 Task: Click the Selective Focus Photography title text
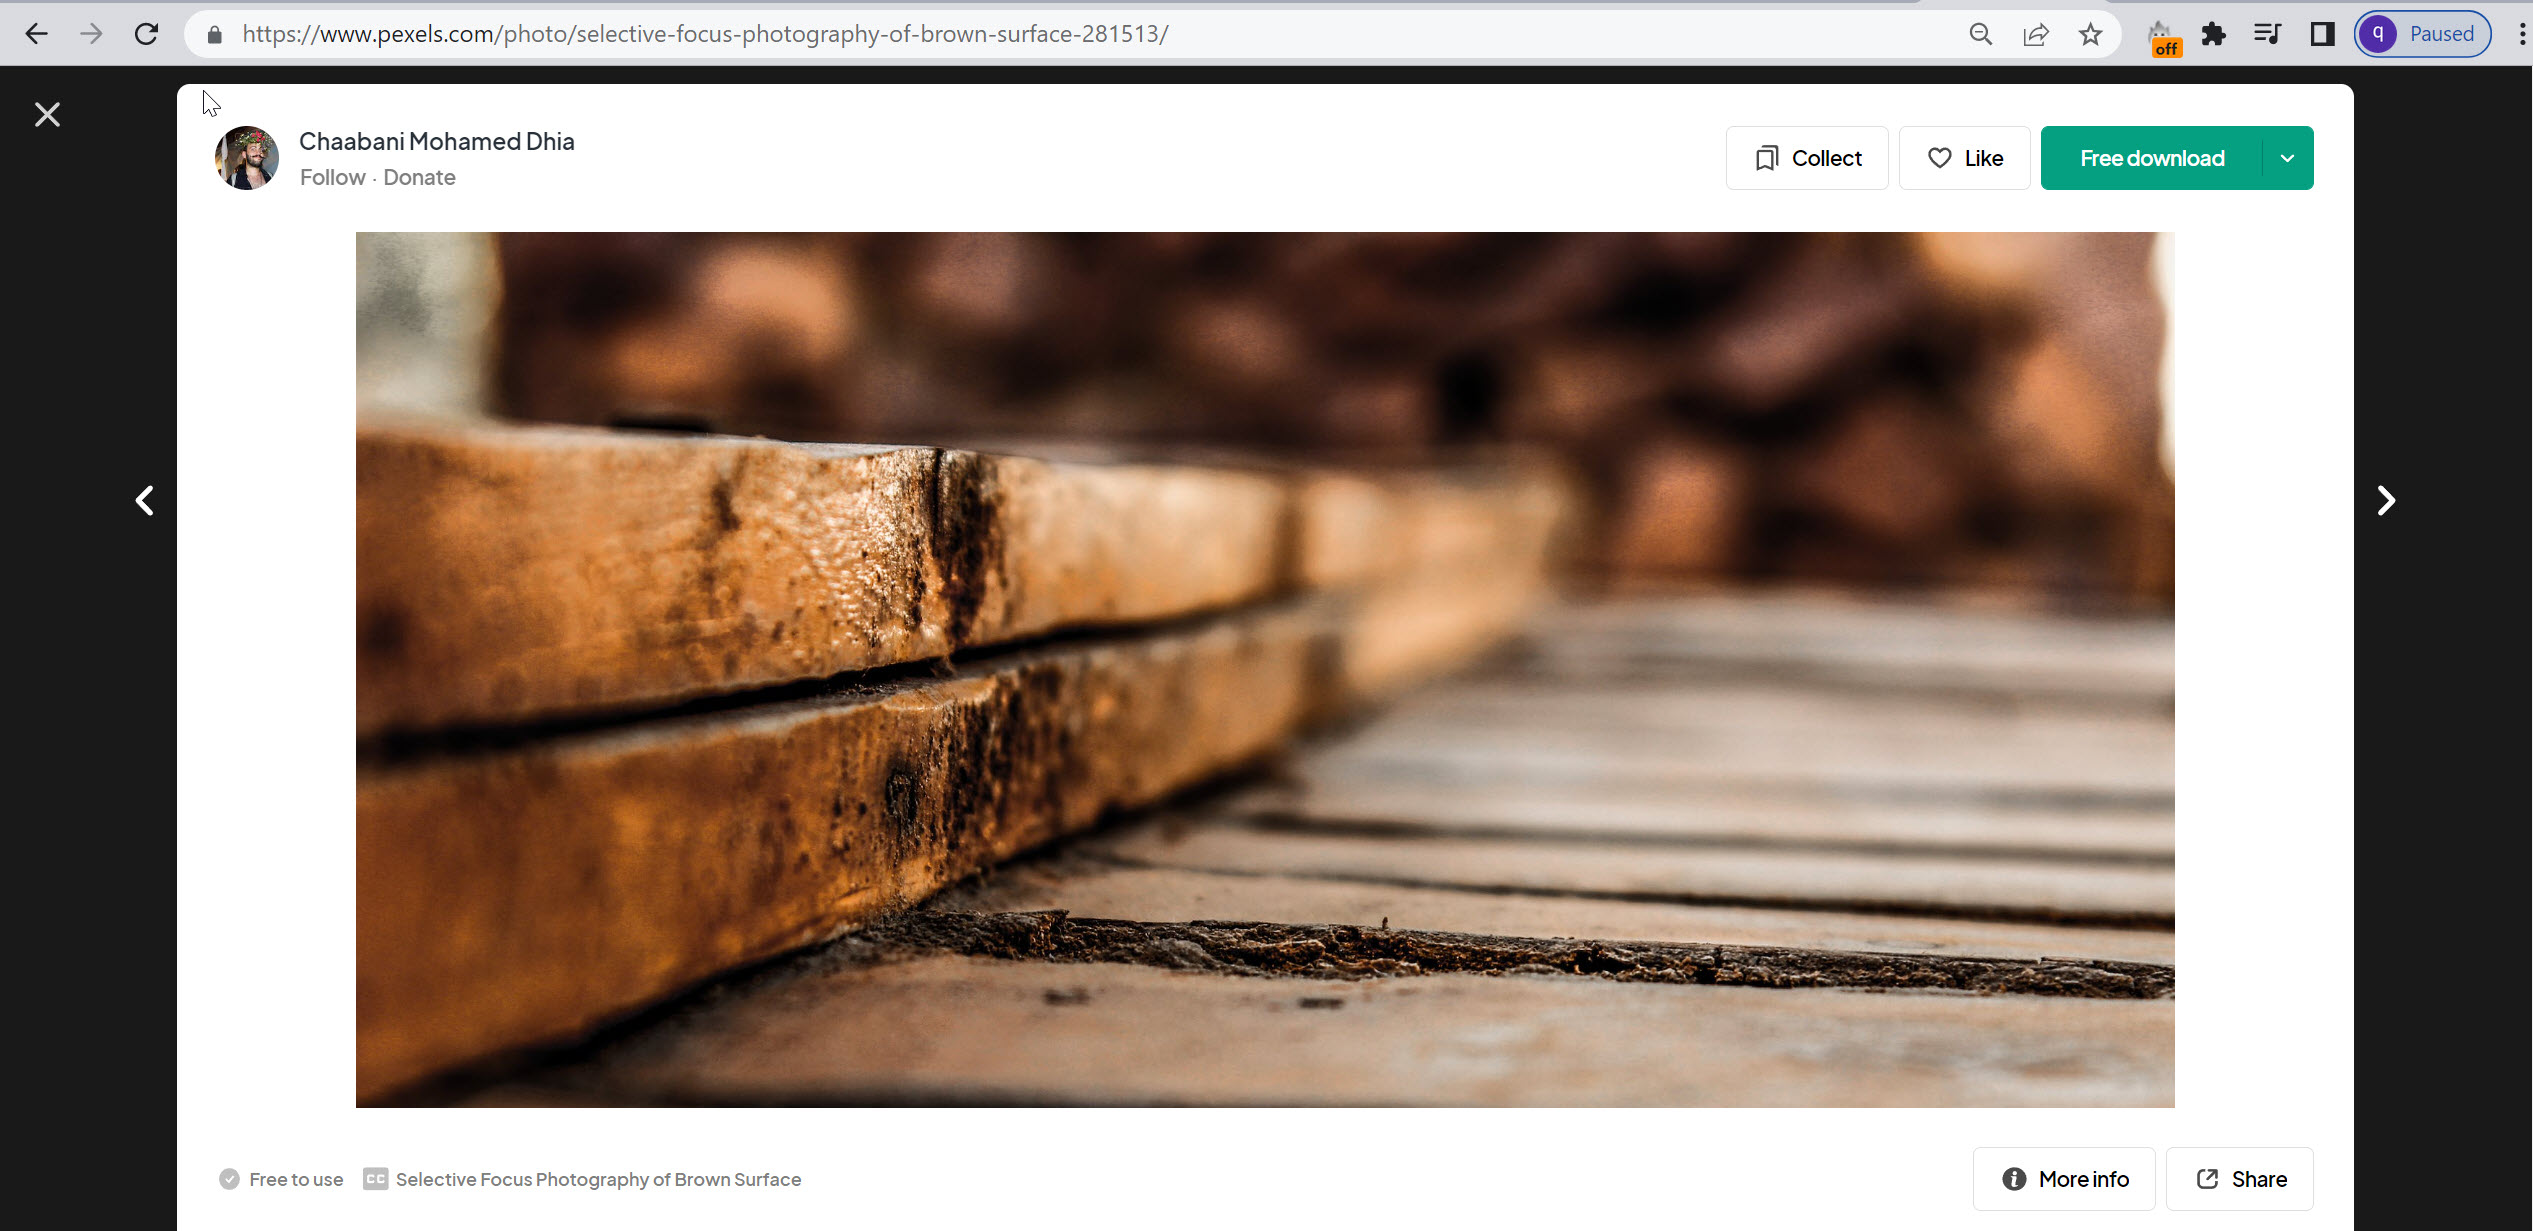pos(598,1180)
